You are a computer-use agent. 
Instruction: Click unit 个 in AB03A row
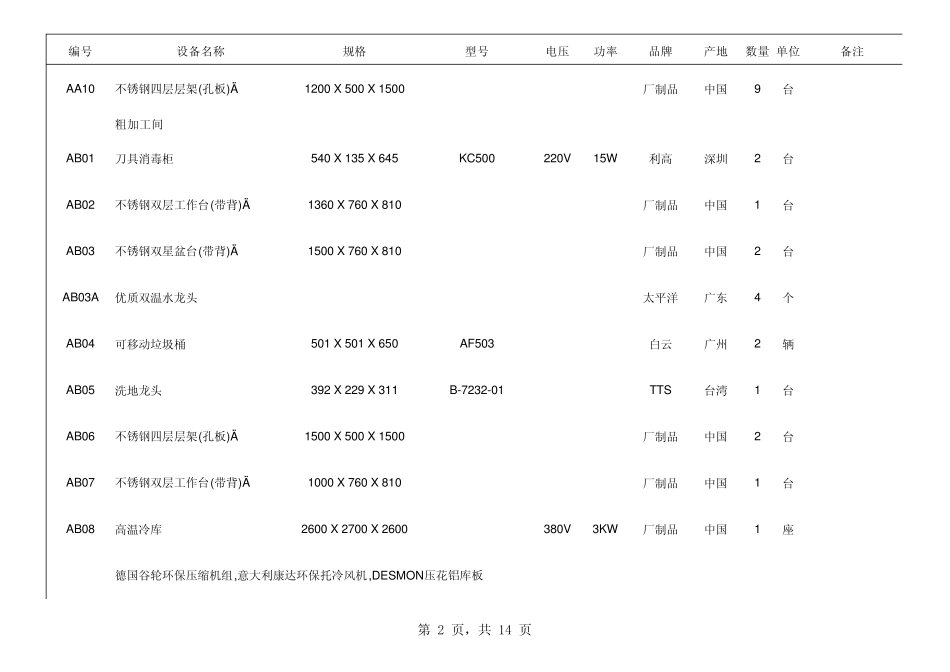788,298
